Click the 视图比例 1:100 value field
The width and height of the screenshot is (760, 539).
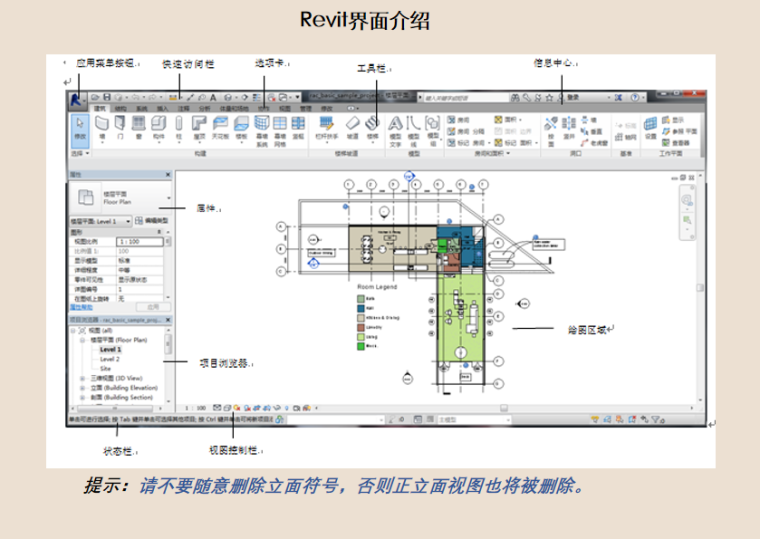(x=138, y=241)
